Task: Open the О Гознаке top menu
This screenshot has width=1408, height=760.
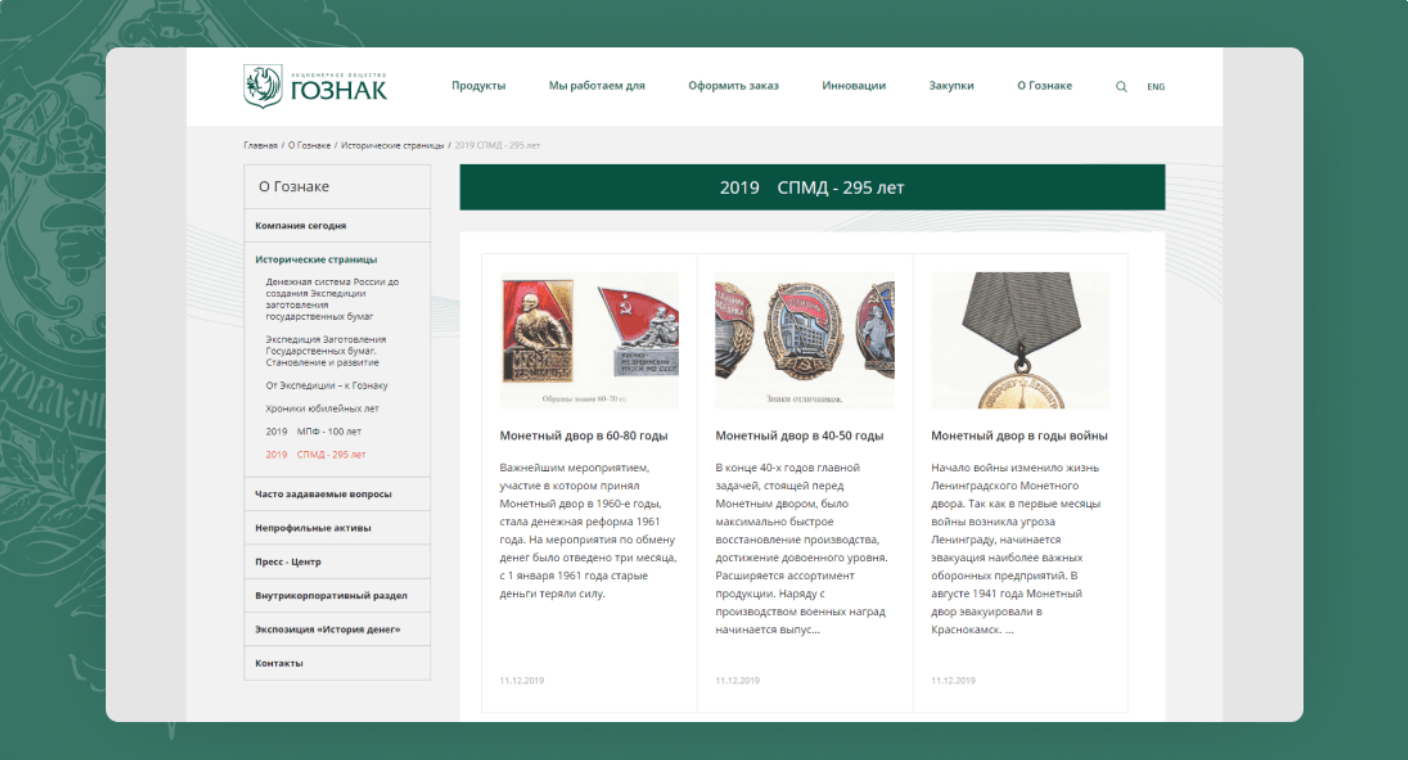Action: coord(1044,86)
